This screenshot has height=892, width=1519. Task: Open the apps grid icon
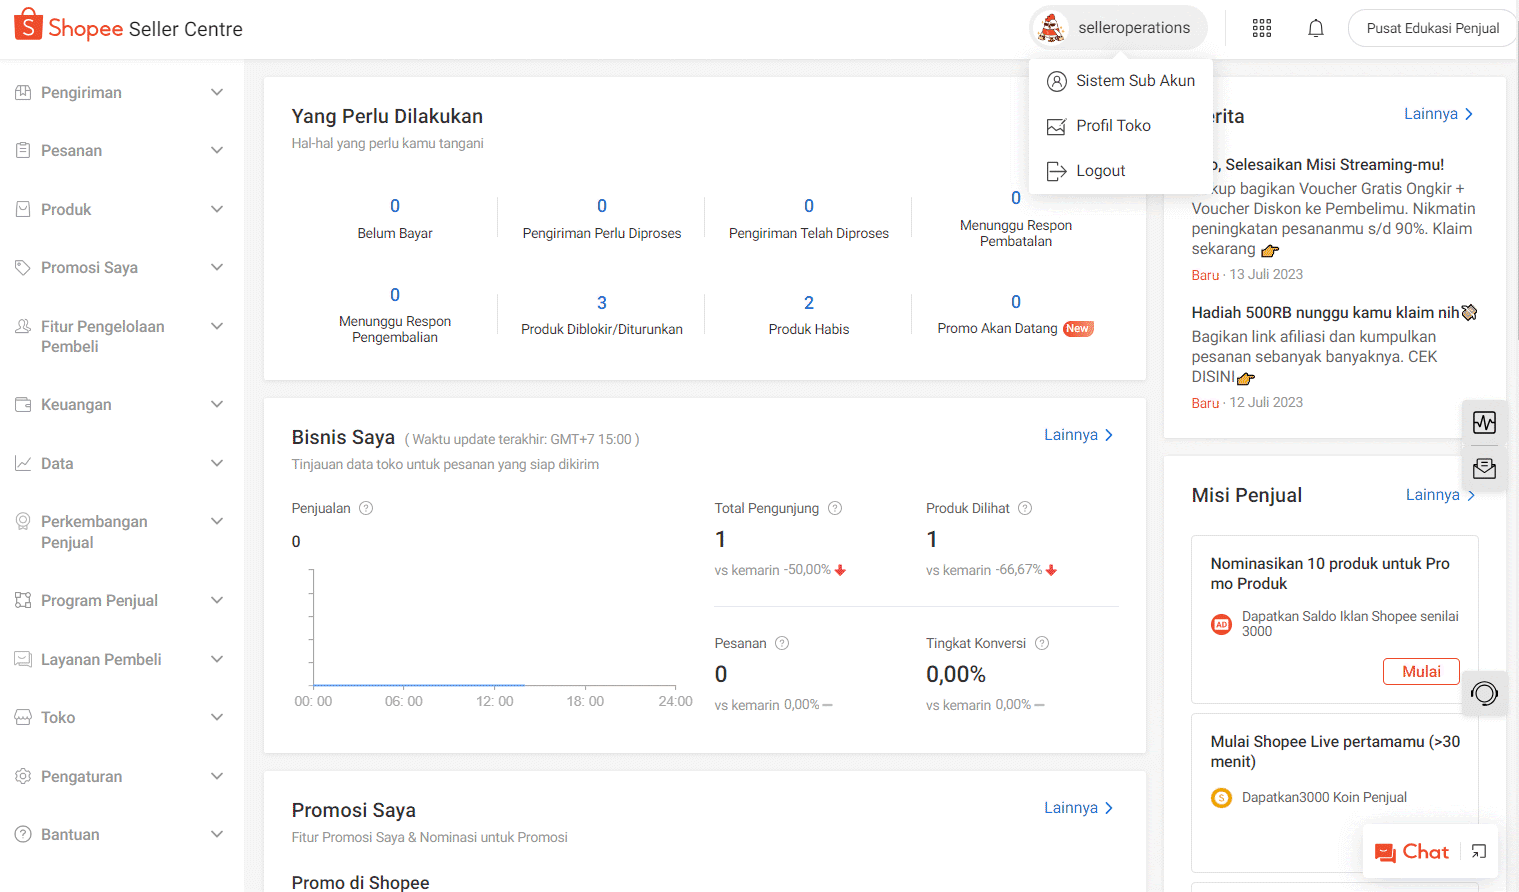1262,28
